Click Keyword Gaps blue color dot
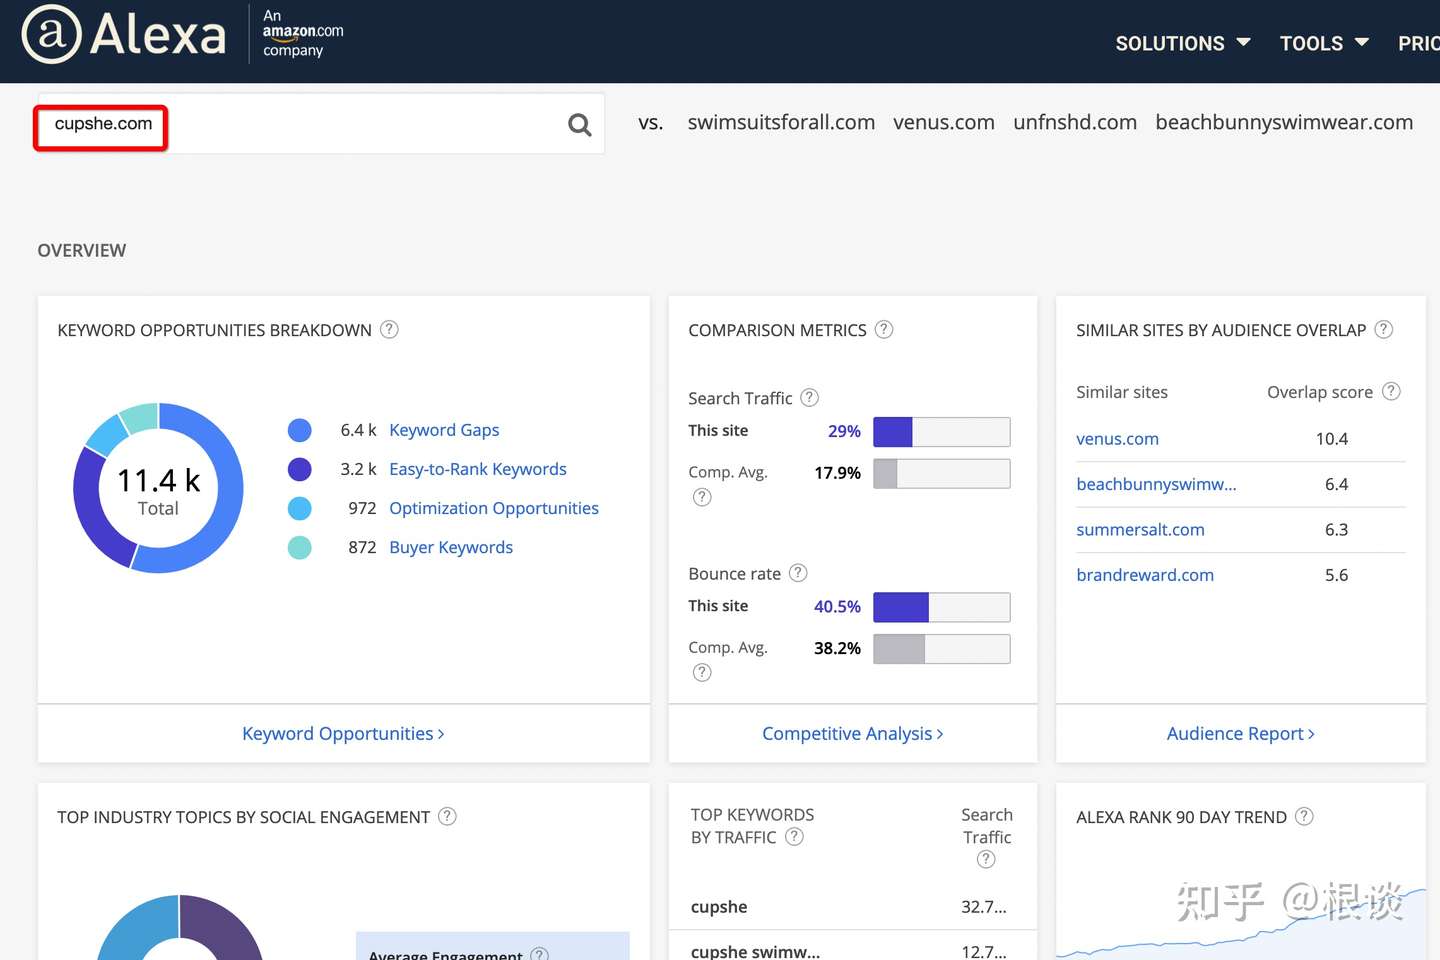 (x=300, y=430)
